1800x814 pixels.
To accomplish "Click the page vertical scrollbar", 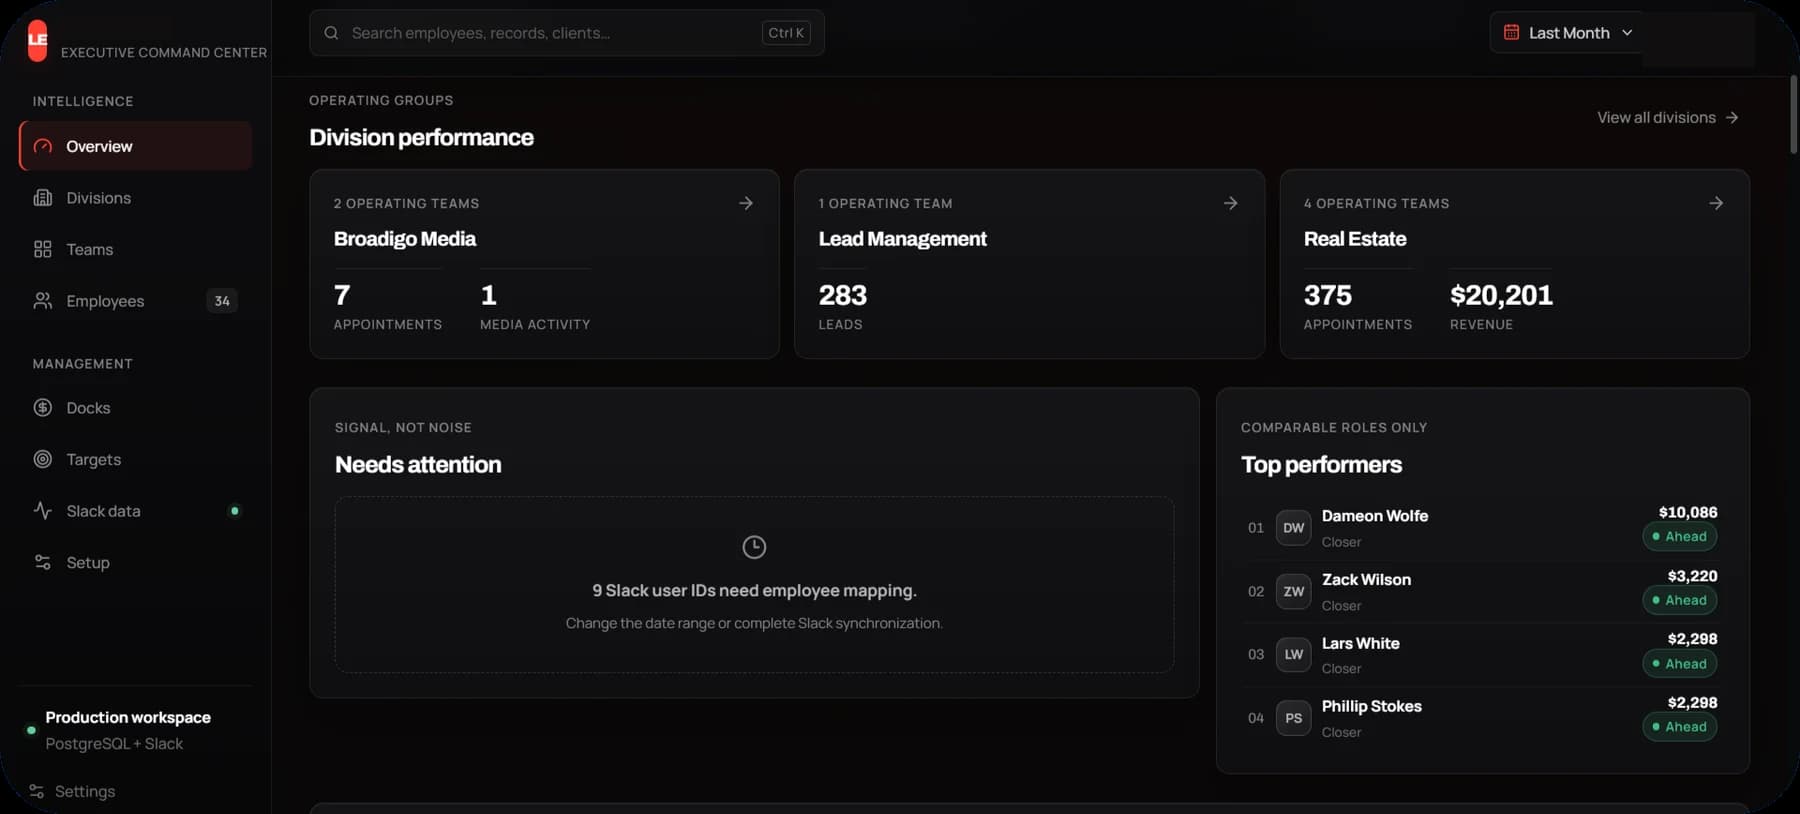I will (x=1793, y=114).
